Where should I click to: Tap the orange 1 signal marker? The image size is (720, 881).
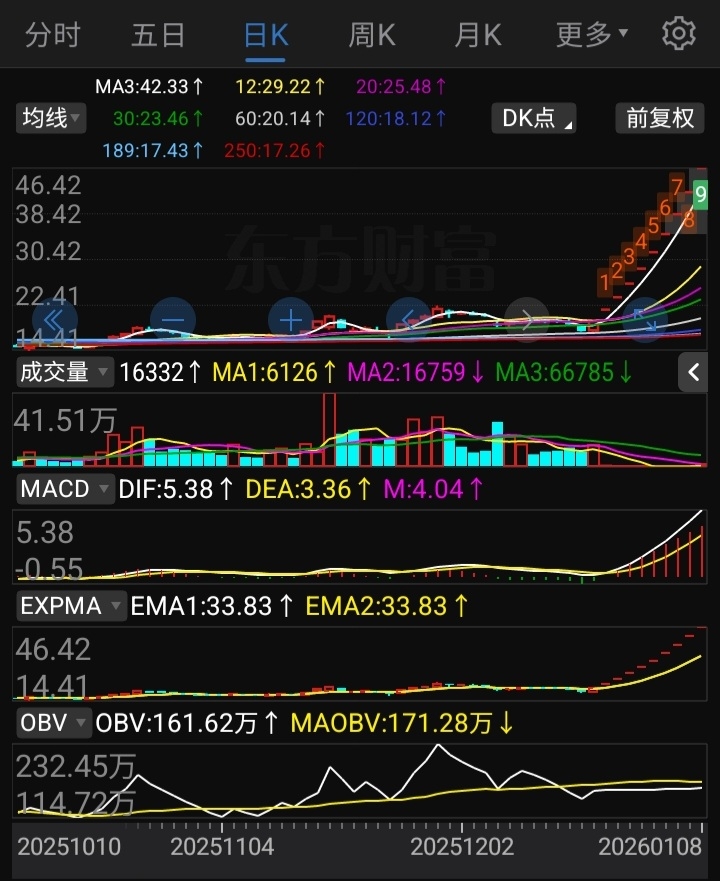click(605, 283)
